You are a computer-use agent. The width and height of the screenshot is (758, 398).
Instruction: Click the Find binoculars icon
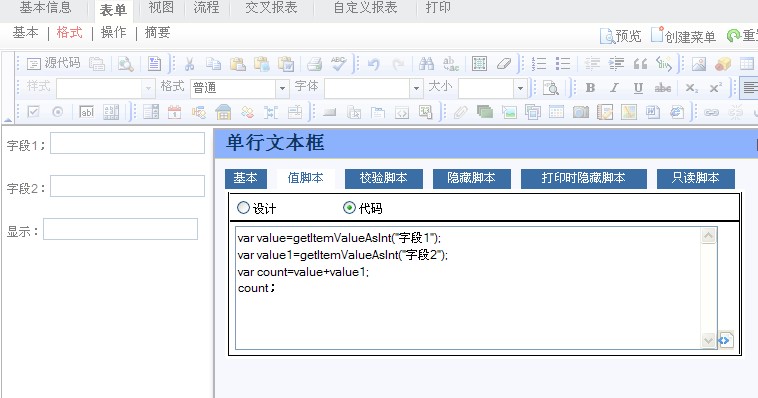click(426, 64)
